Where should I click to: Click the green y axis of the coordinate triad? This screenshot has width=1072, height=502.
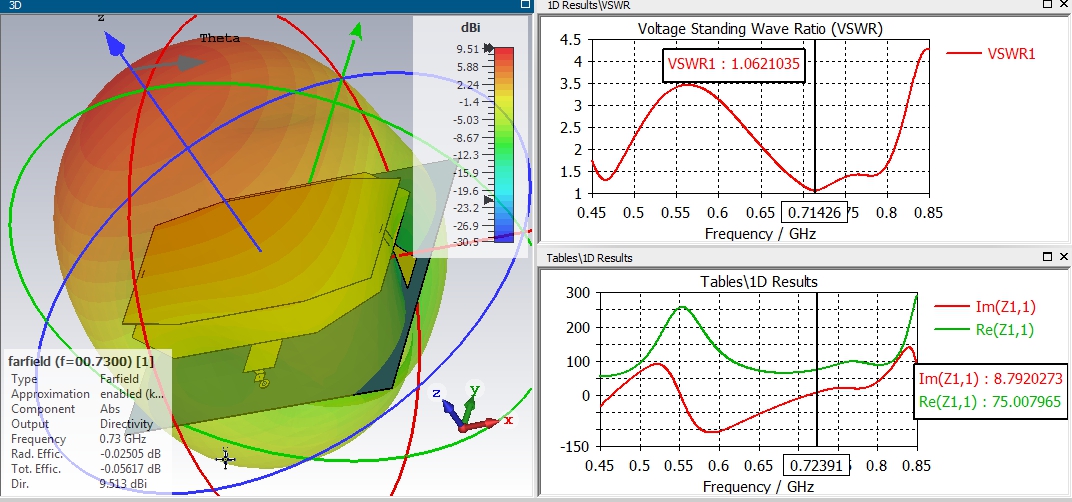pos(469,410)
